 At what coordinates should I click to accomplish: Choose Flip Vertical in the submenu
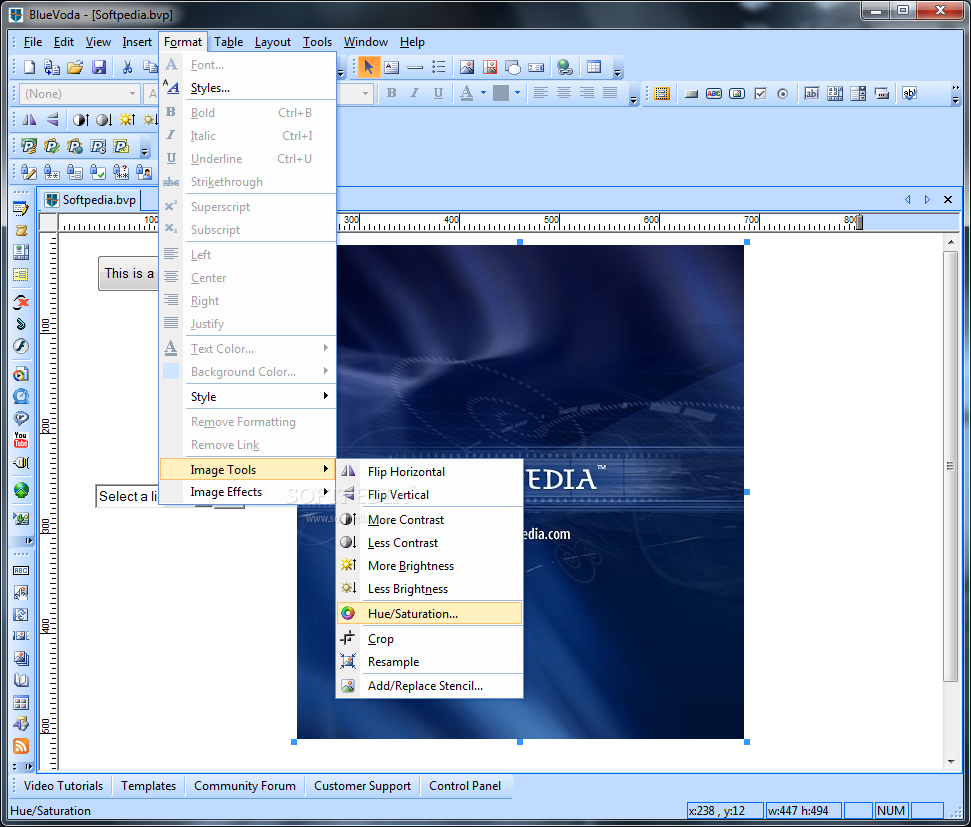pos(430,494)
